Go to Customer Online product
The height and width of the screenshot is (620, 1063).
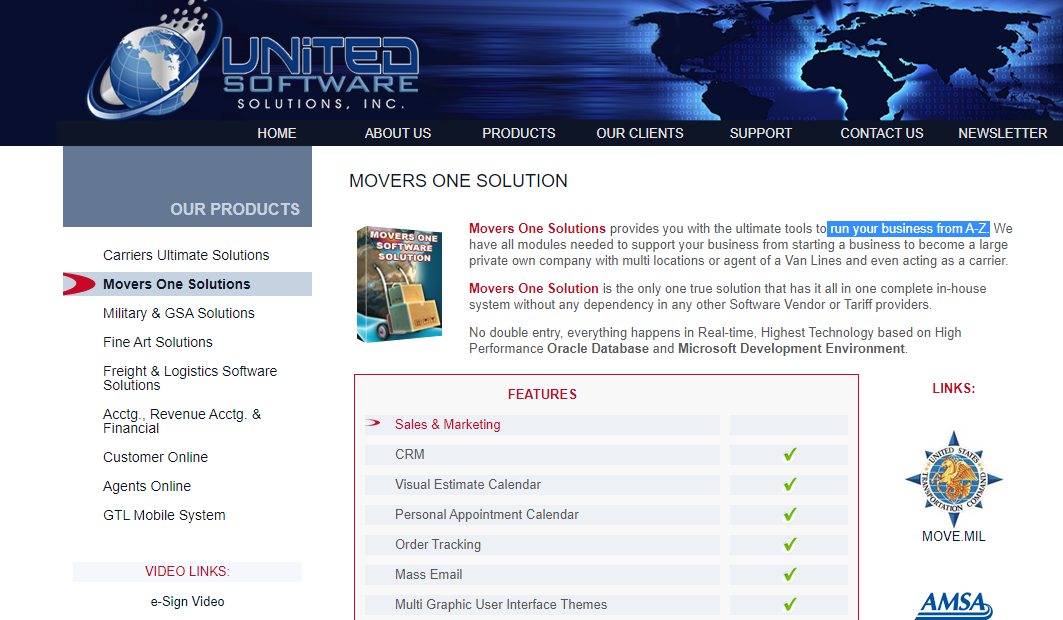point(155,457)
